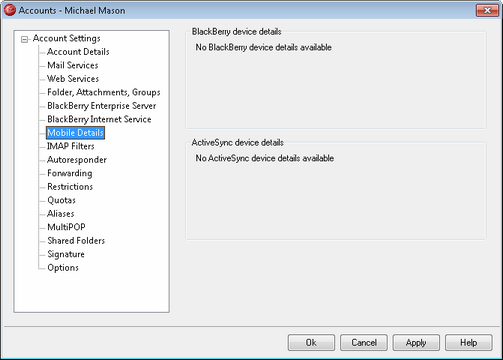This screenshot has width=503, height=360.
Task: Click the 'ActiveSync device details' group label
Action: pos(237,143)
